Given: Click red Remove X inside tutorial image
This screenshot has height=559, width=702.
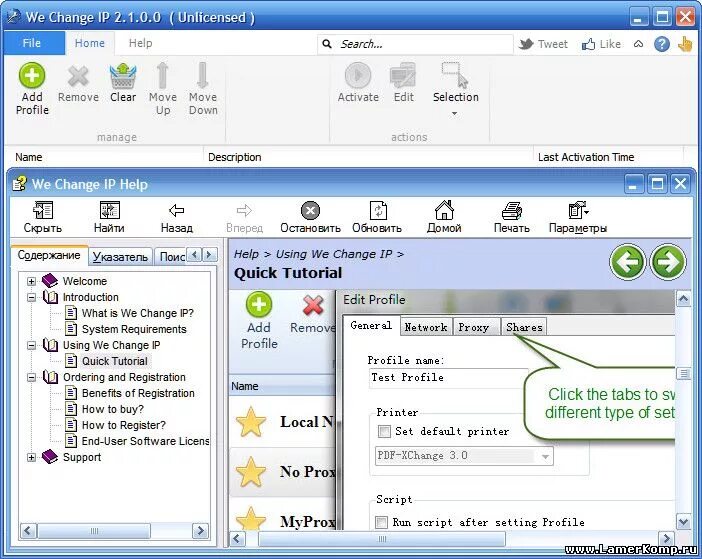Looking at the screenshot, I should pos(313,306).
